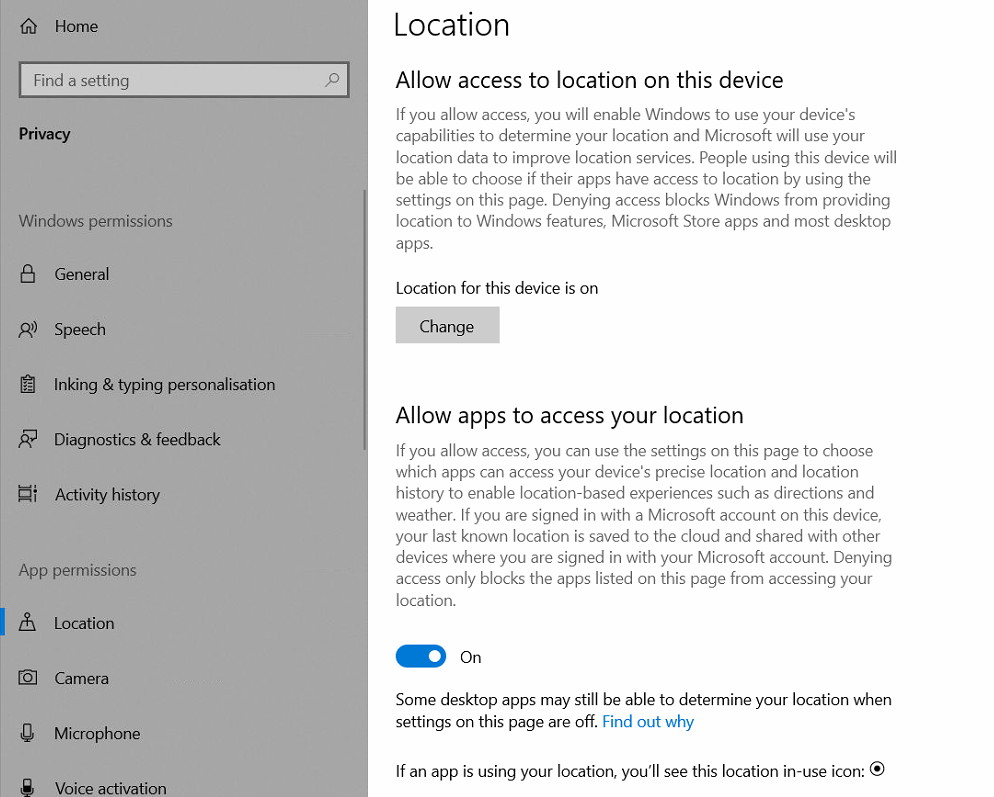
Task: Click the Voice activation icon
Action: click(x=27, y=787)
